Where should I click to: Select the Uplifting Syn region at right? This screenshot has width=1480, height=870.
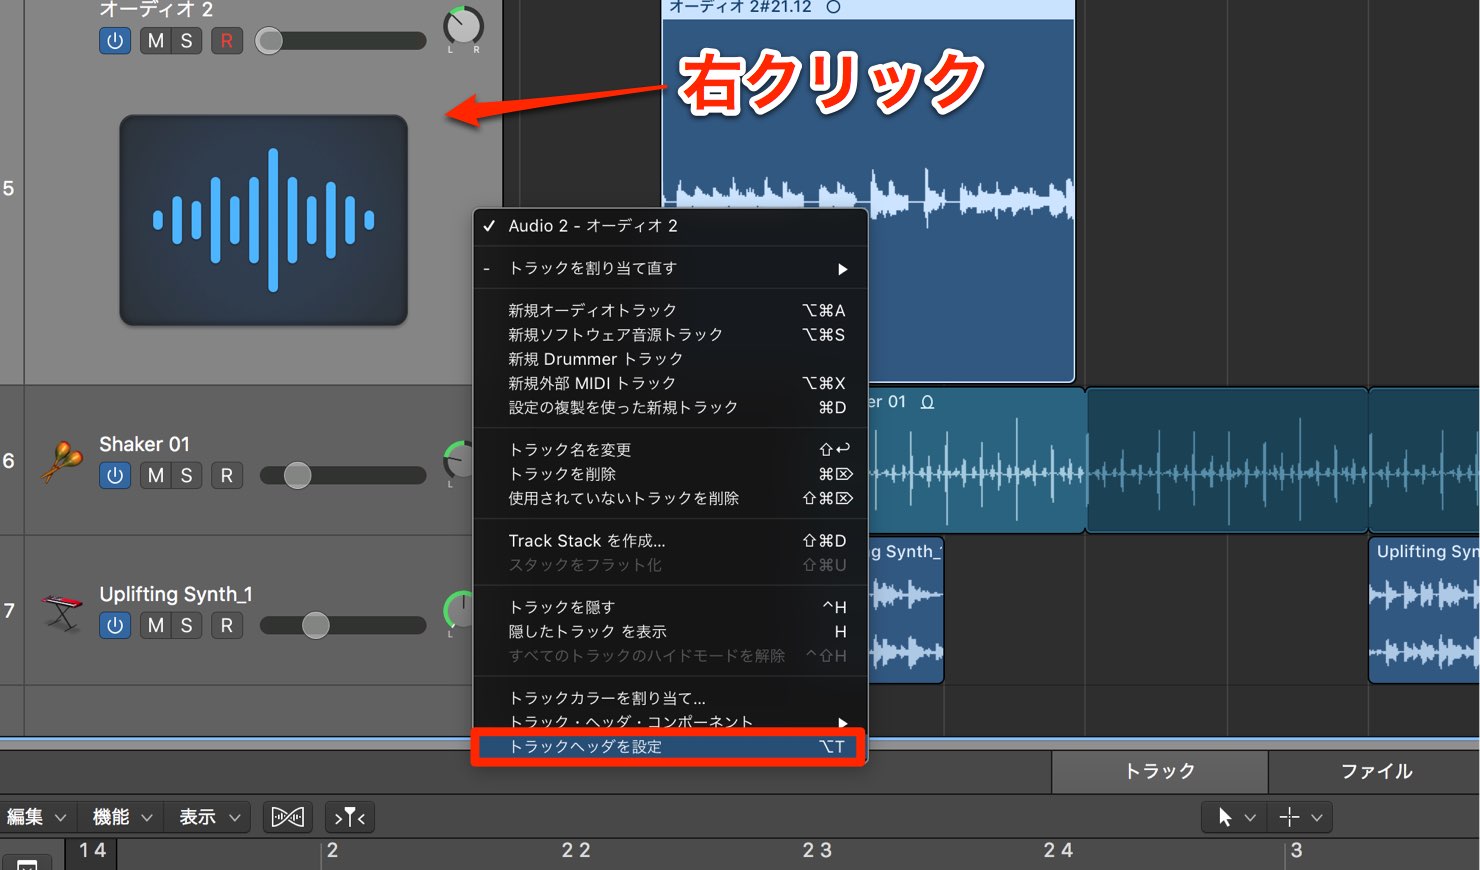[x=1424, y=610]
